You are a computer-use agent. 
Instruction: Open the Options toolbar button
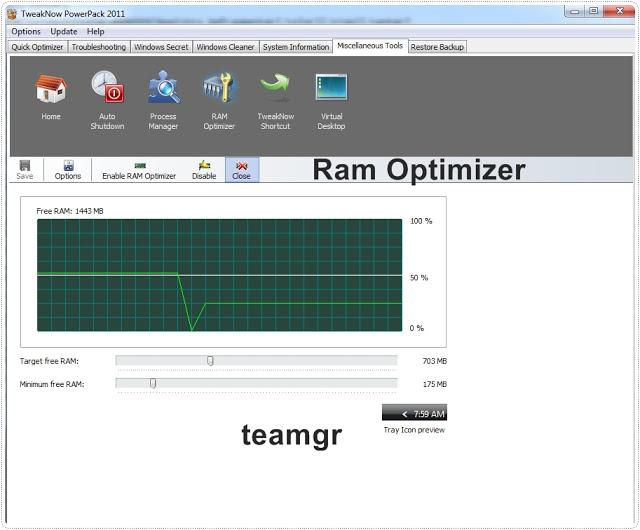coord(68,170)
